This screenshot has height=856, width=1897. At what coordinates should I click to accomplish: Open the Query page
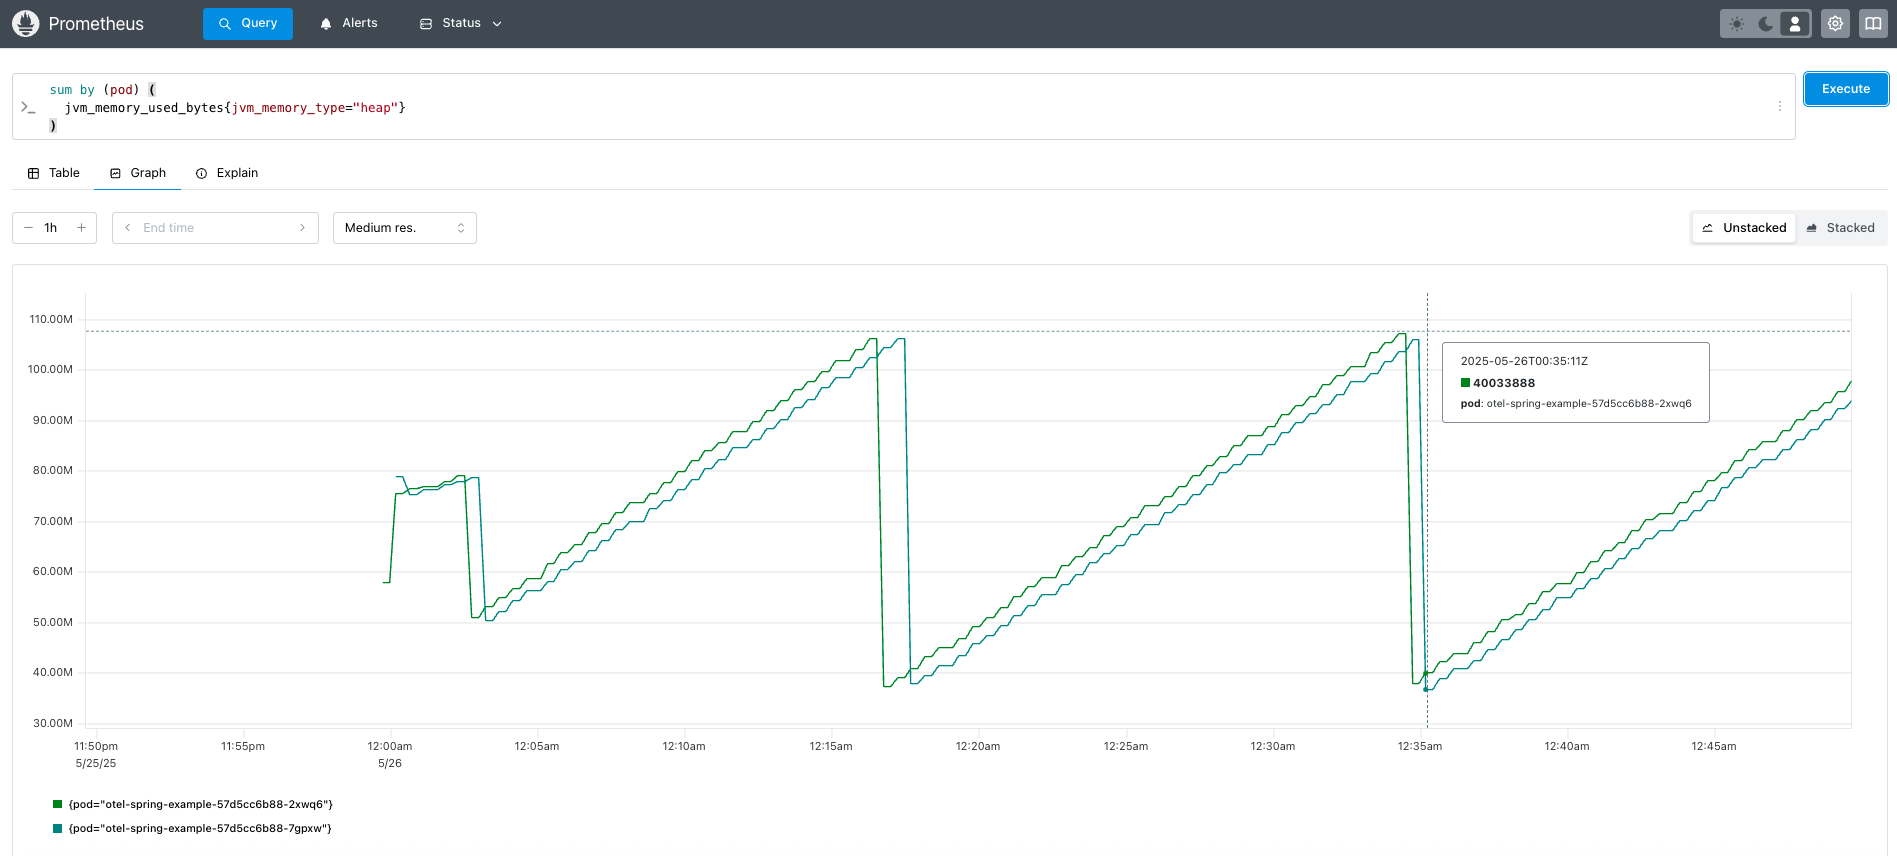[248, 23]
